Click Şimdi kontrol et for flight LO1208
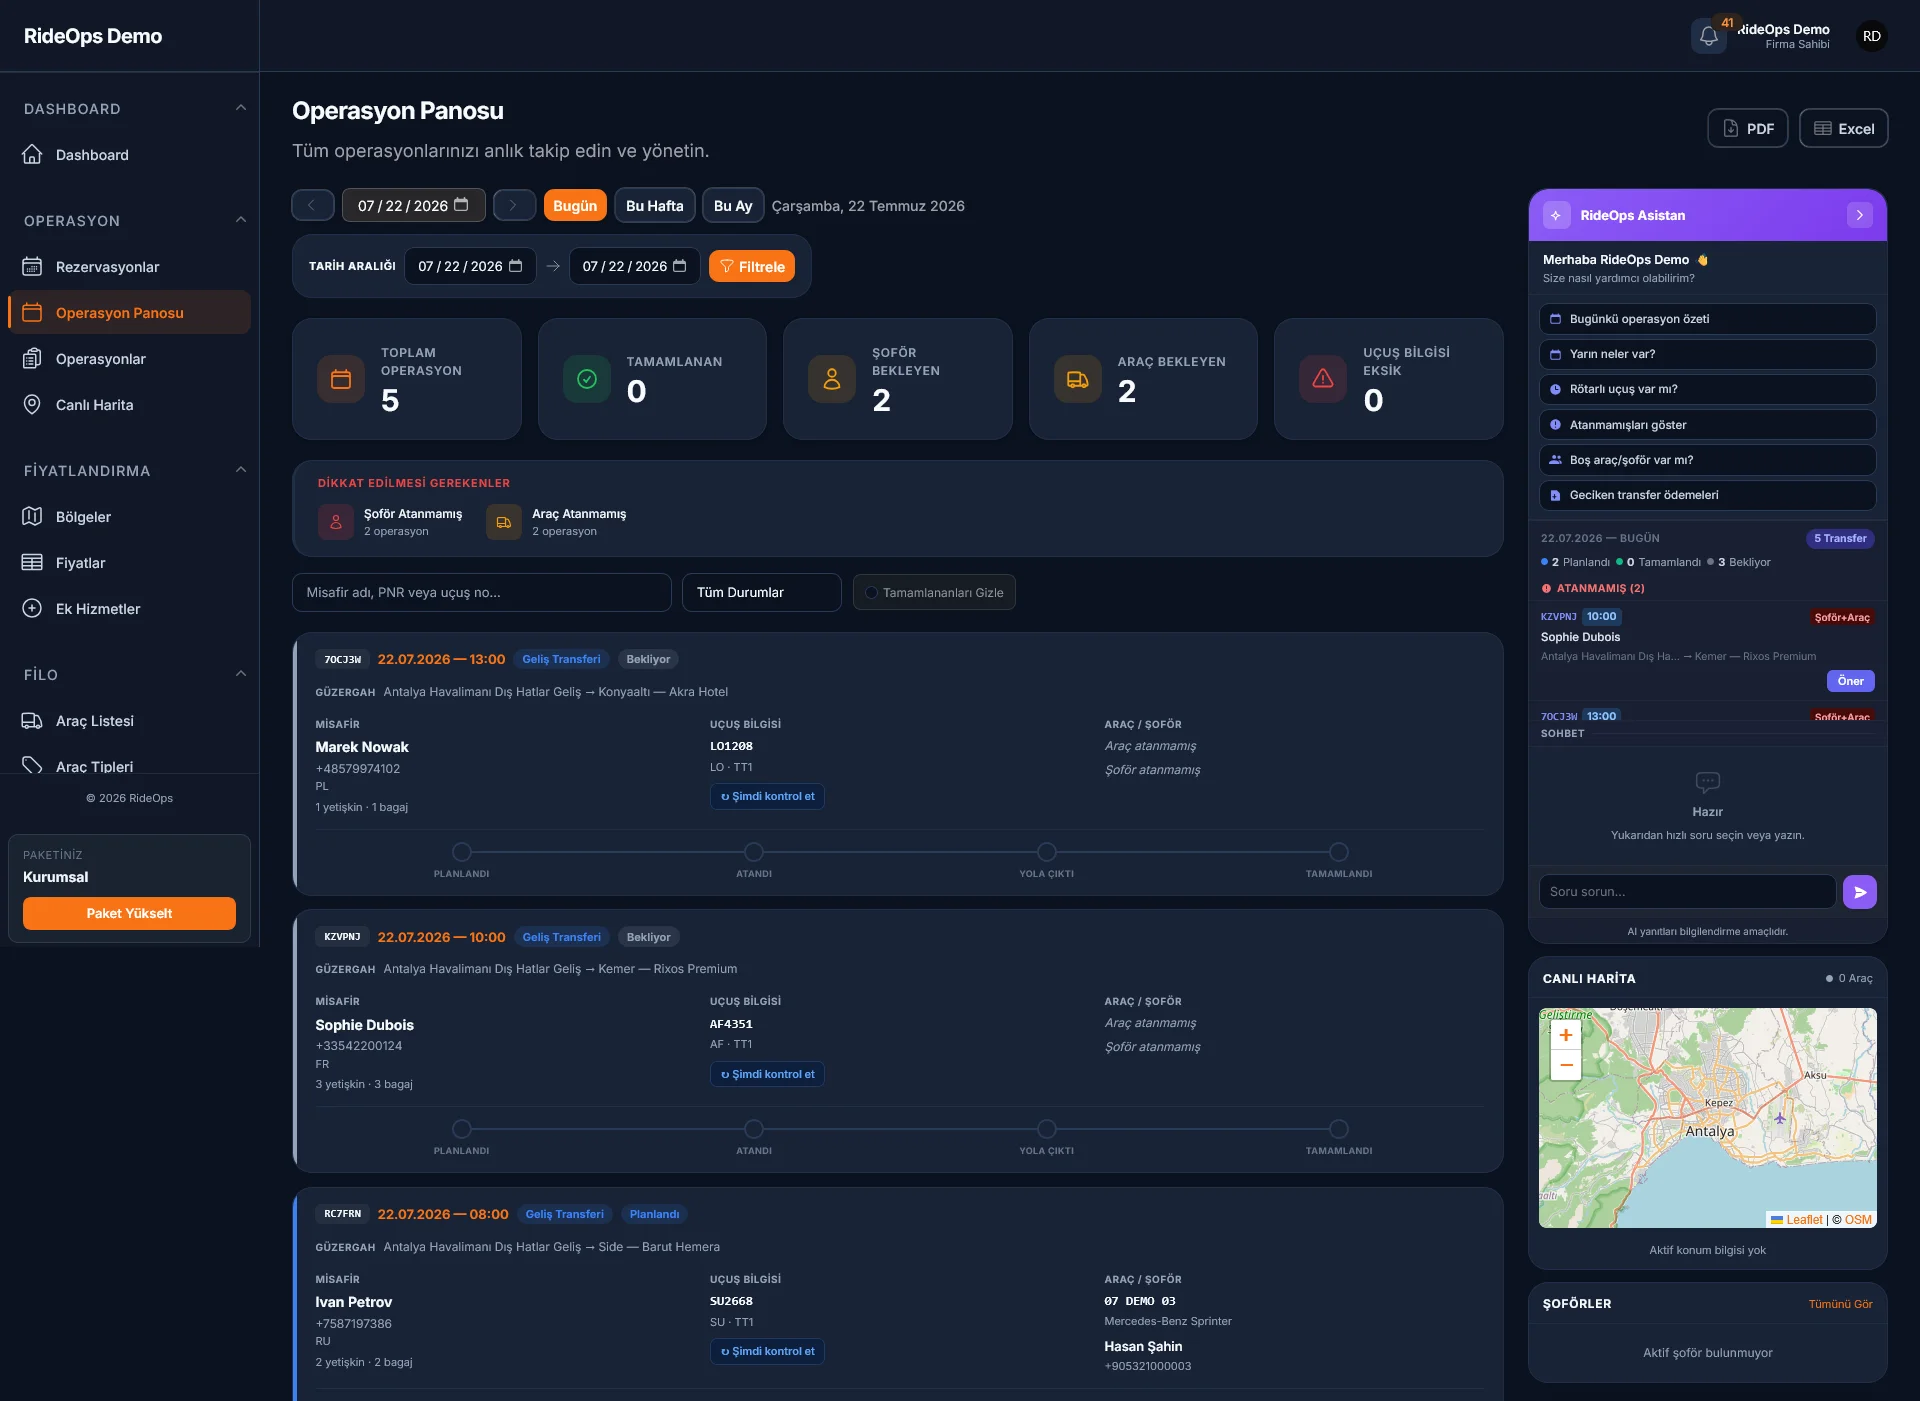The width and height of the screenshot is (1920, 1401). click(x=767, y=797)
